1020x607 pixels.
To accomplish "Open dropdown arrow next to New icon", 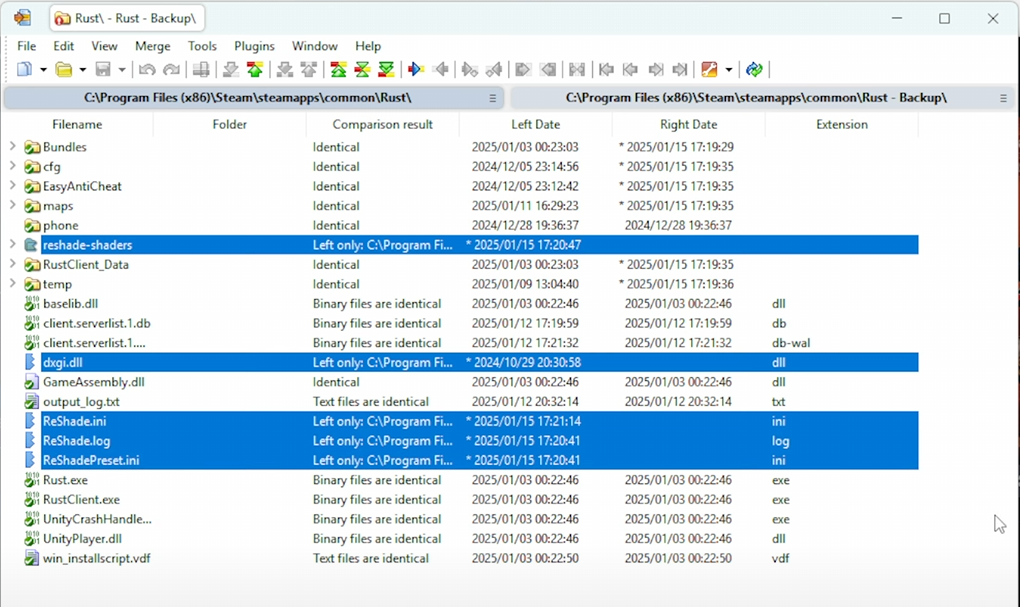I will click(x=43, y=70).
